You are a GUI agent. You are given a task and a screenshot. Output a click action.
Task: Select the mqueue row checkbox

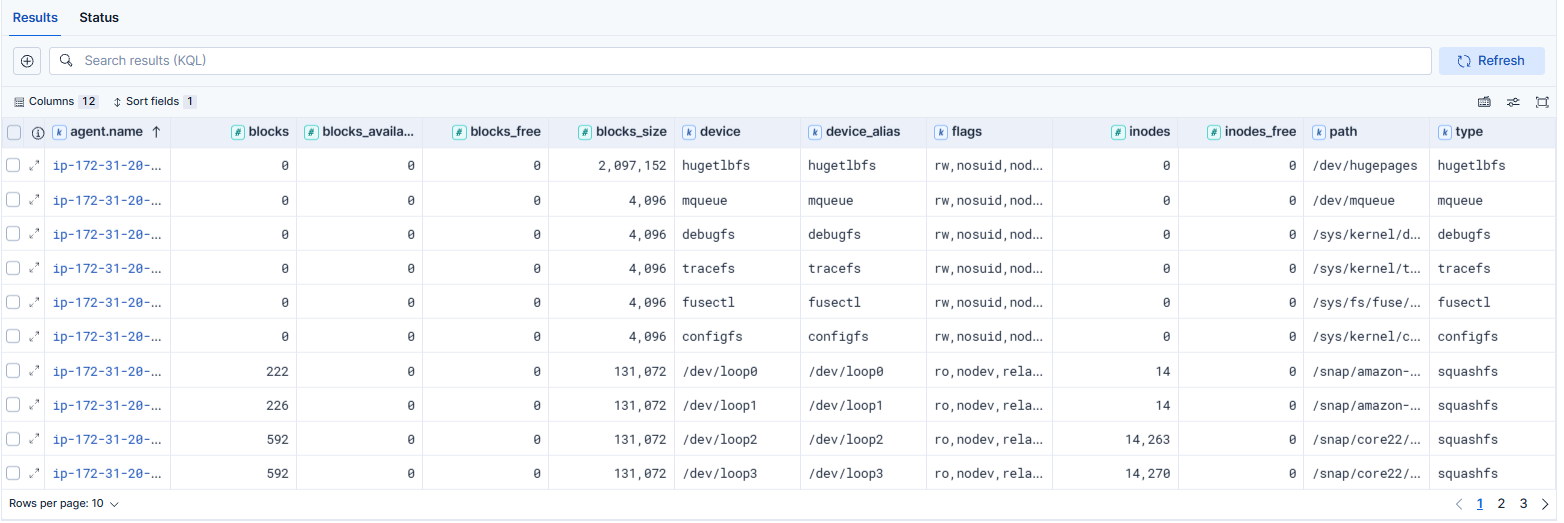coord(14,199)
